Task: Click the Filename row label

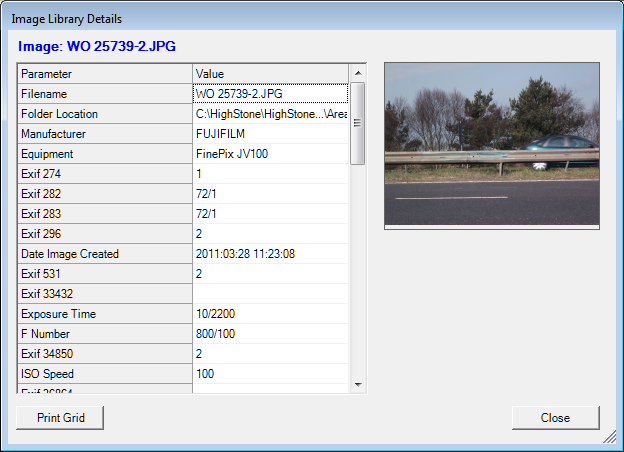Action: coord(105,94)
